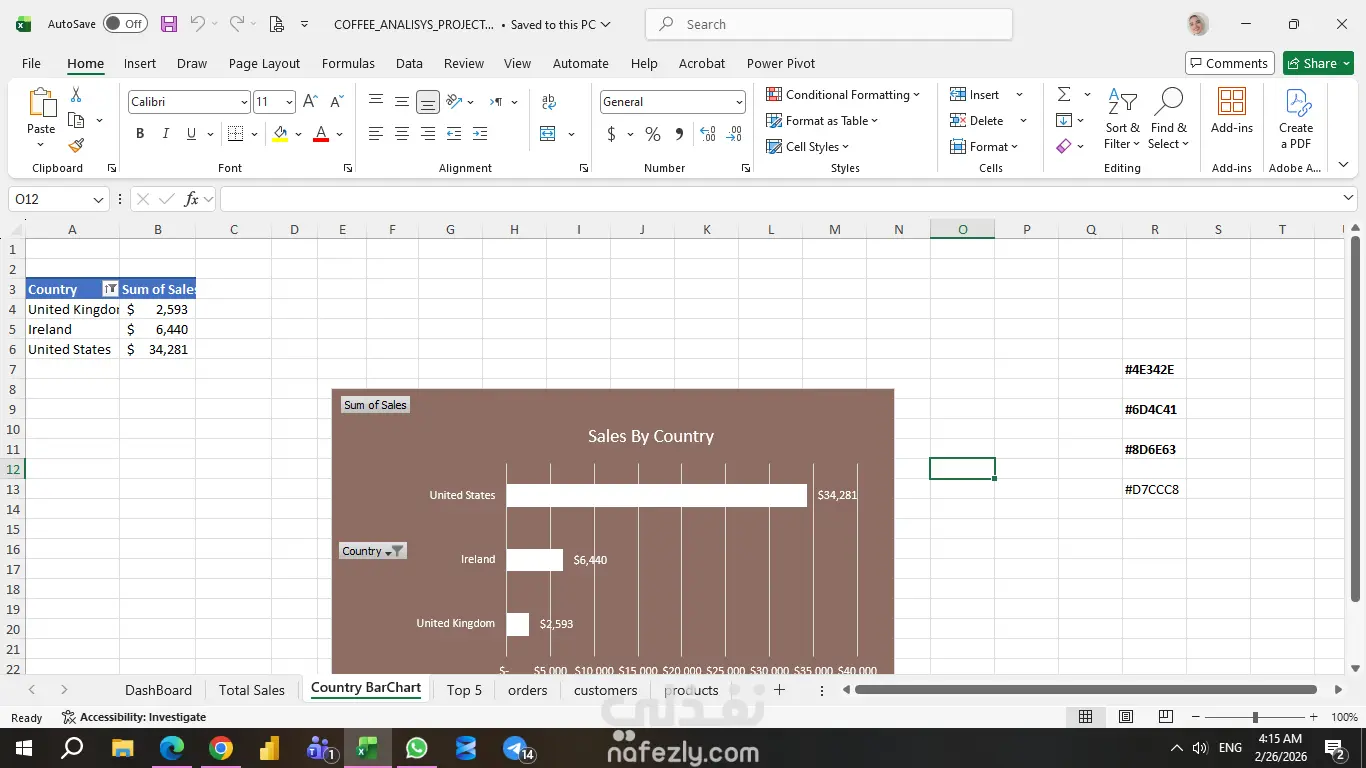Click the Accounting dollar format icon
This screenshot has width=1366, height=768.
611,134
